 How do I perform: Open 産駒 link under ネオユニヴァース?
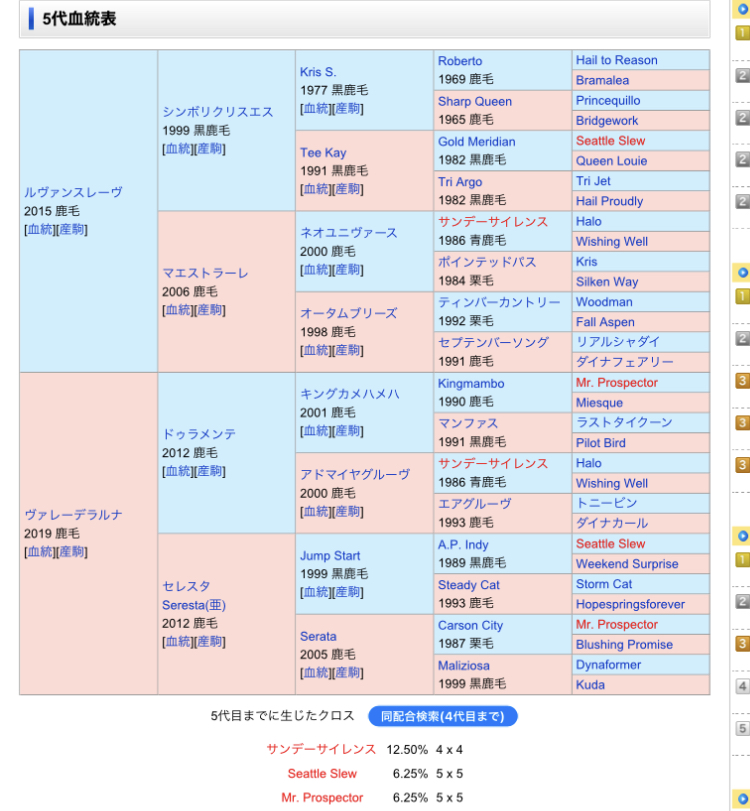point(348,269)
